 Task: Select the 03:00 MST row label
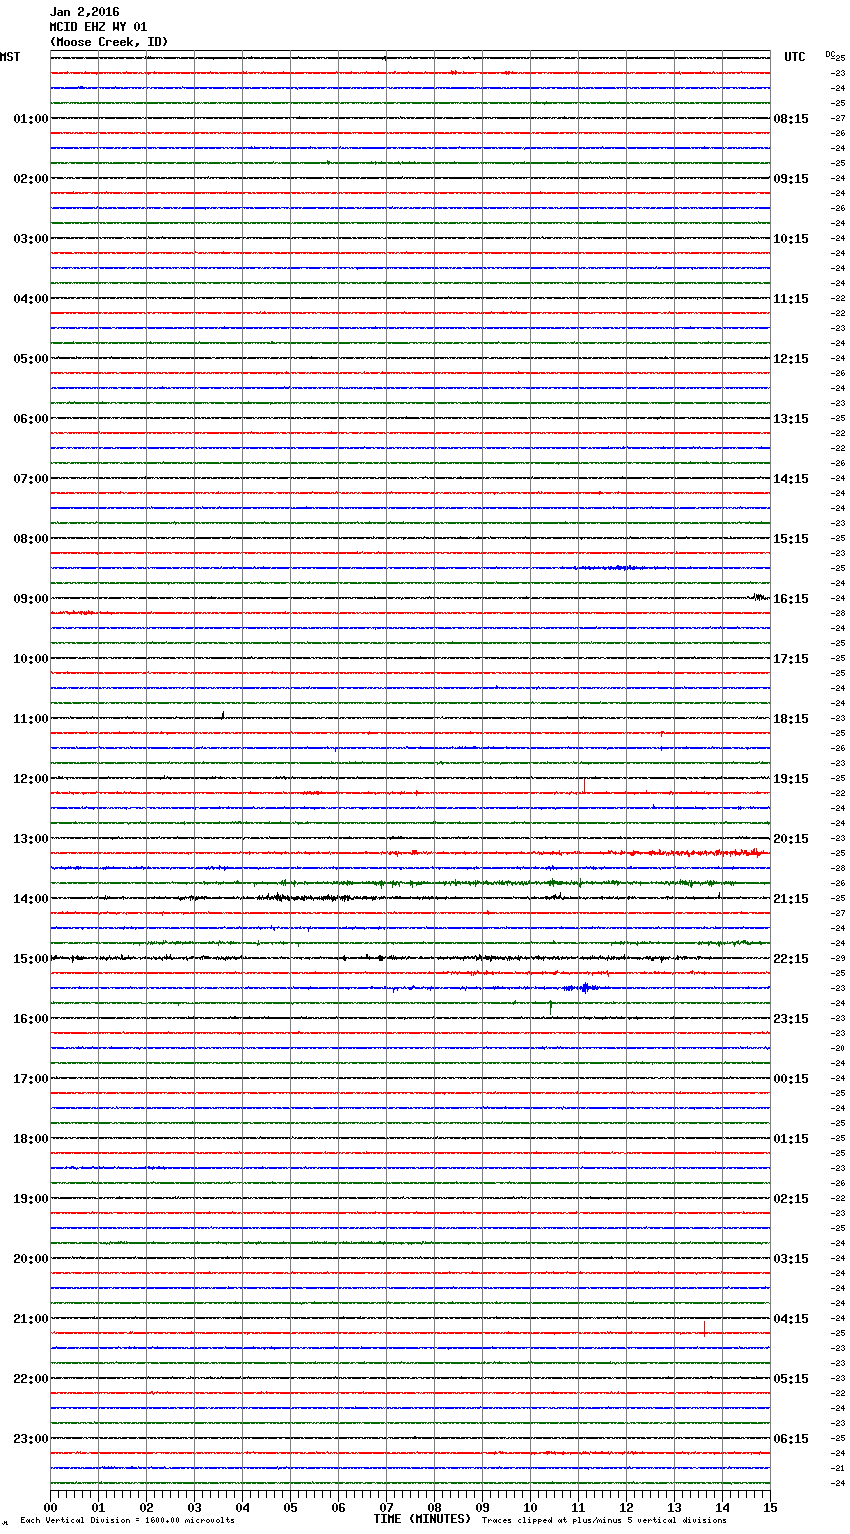pyautogui.click(x=31, y=239)
